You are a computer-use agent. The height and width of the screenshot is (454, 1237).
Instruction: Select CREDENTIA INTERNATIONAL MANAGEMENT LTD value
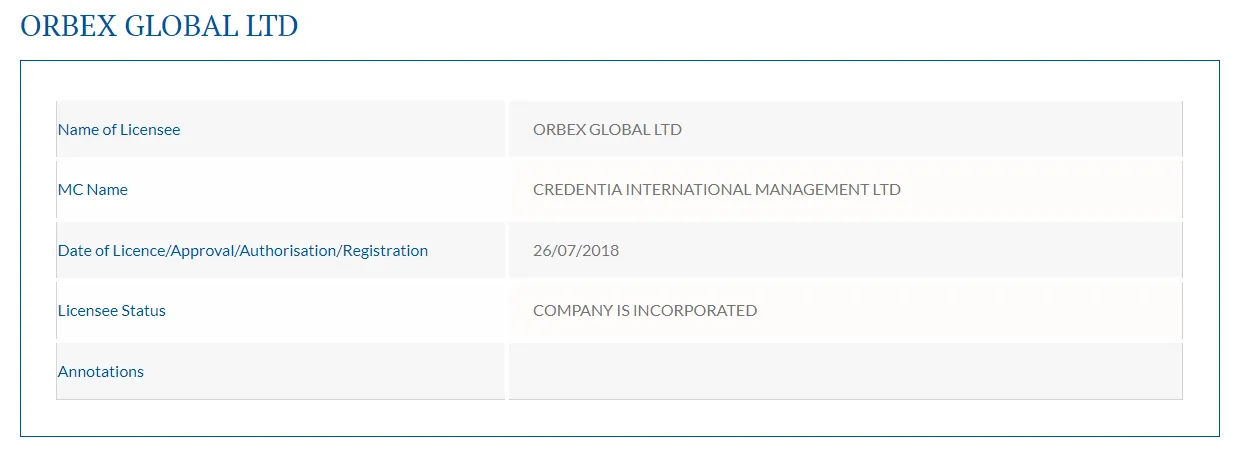click(x=716, y=190)
